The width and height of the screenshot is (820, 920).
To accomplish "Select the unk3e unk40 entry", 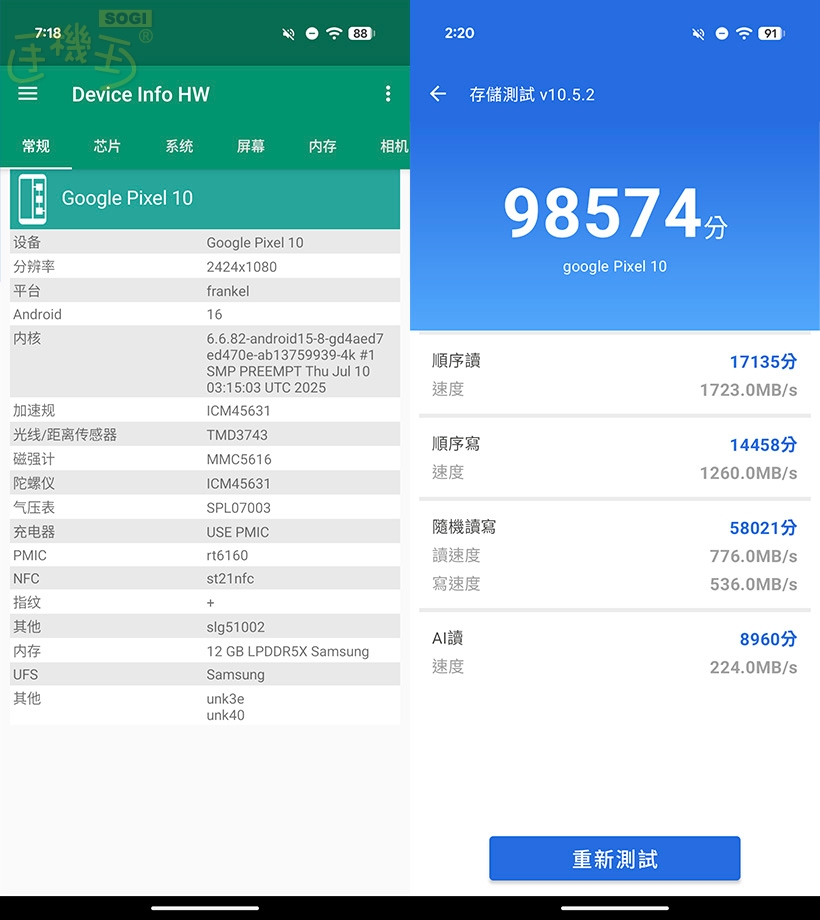I will [205, 706].
